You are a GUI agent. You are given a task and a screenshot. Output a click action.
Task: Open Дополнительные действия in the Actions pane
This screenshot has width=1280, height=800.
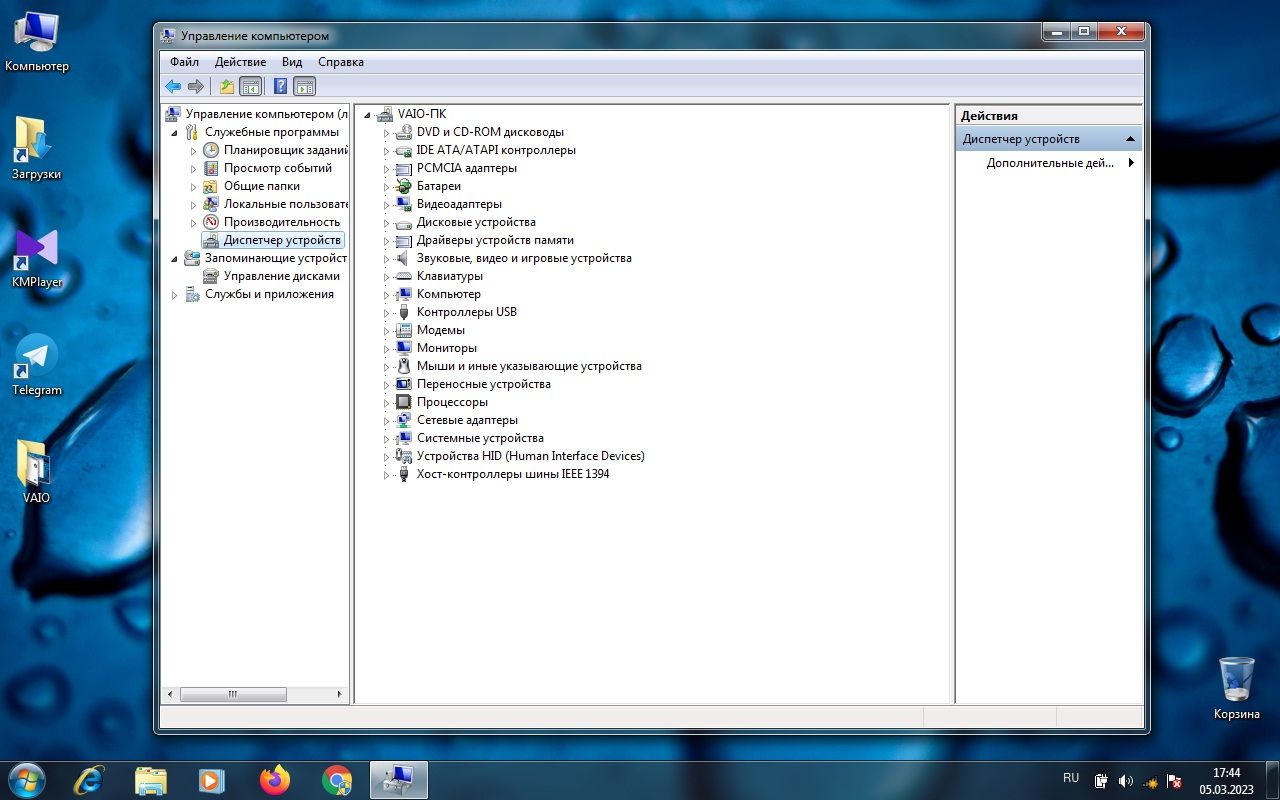[1050, 163]
